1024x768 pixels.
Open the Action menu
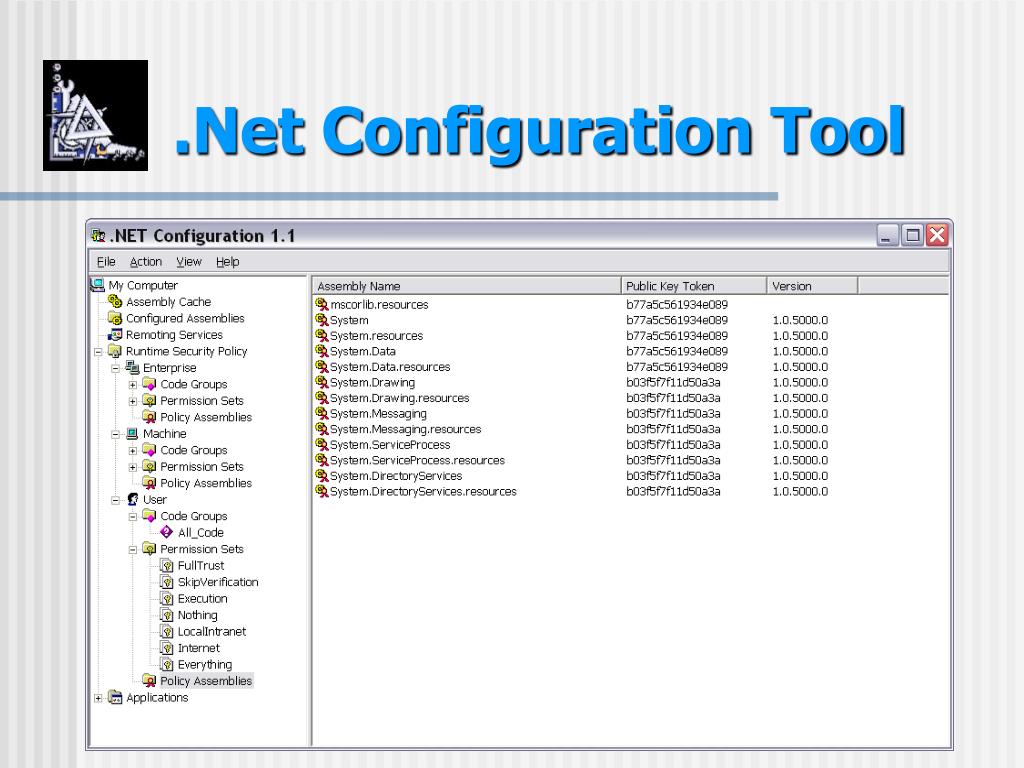point(146,262)
